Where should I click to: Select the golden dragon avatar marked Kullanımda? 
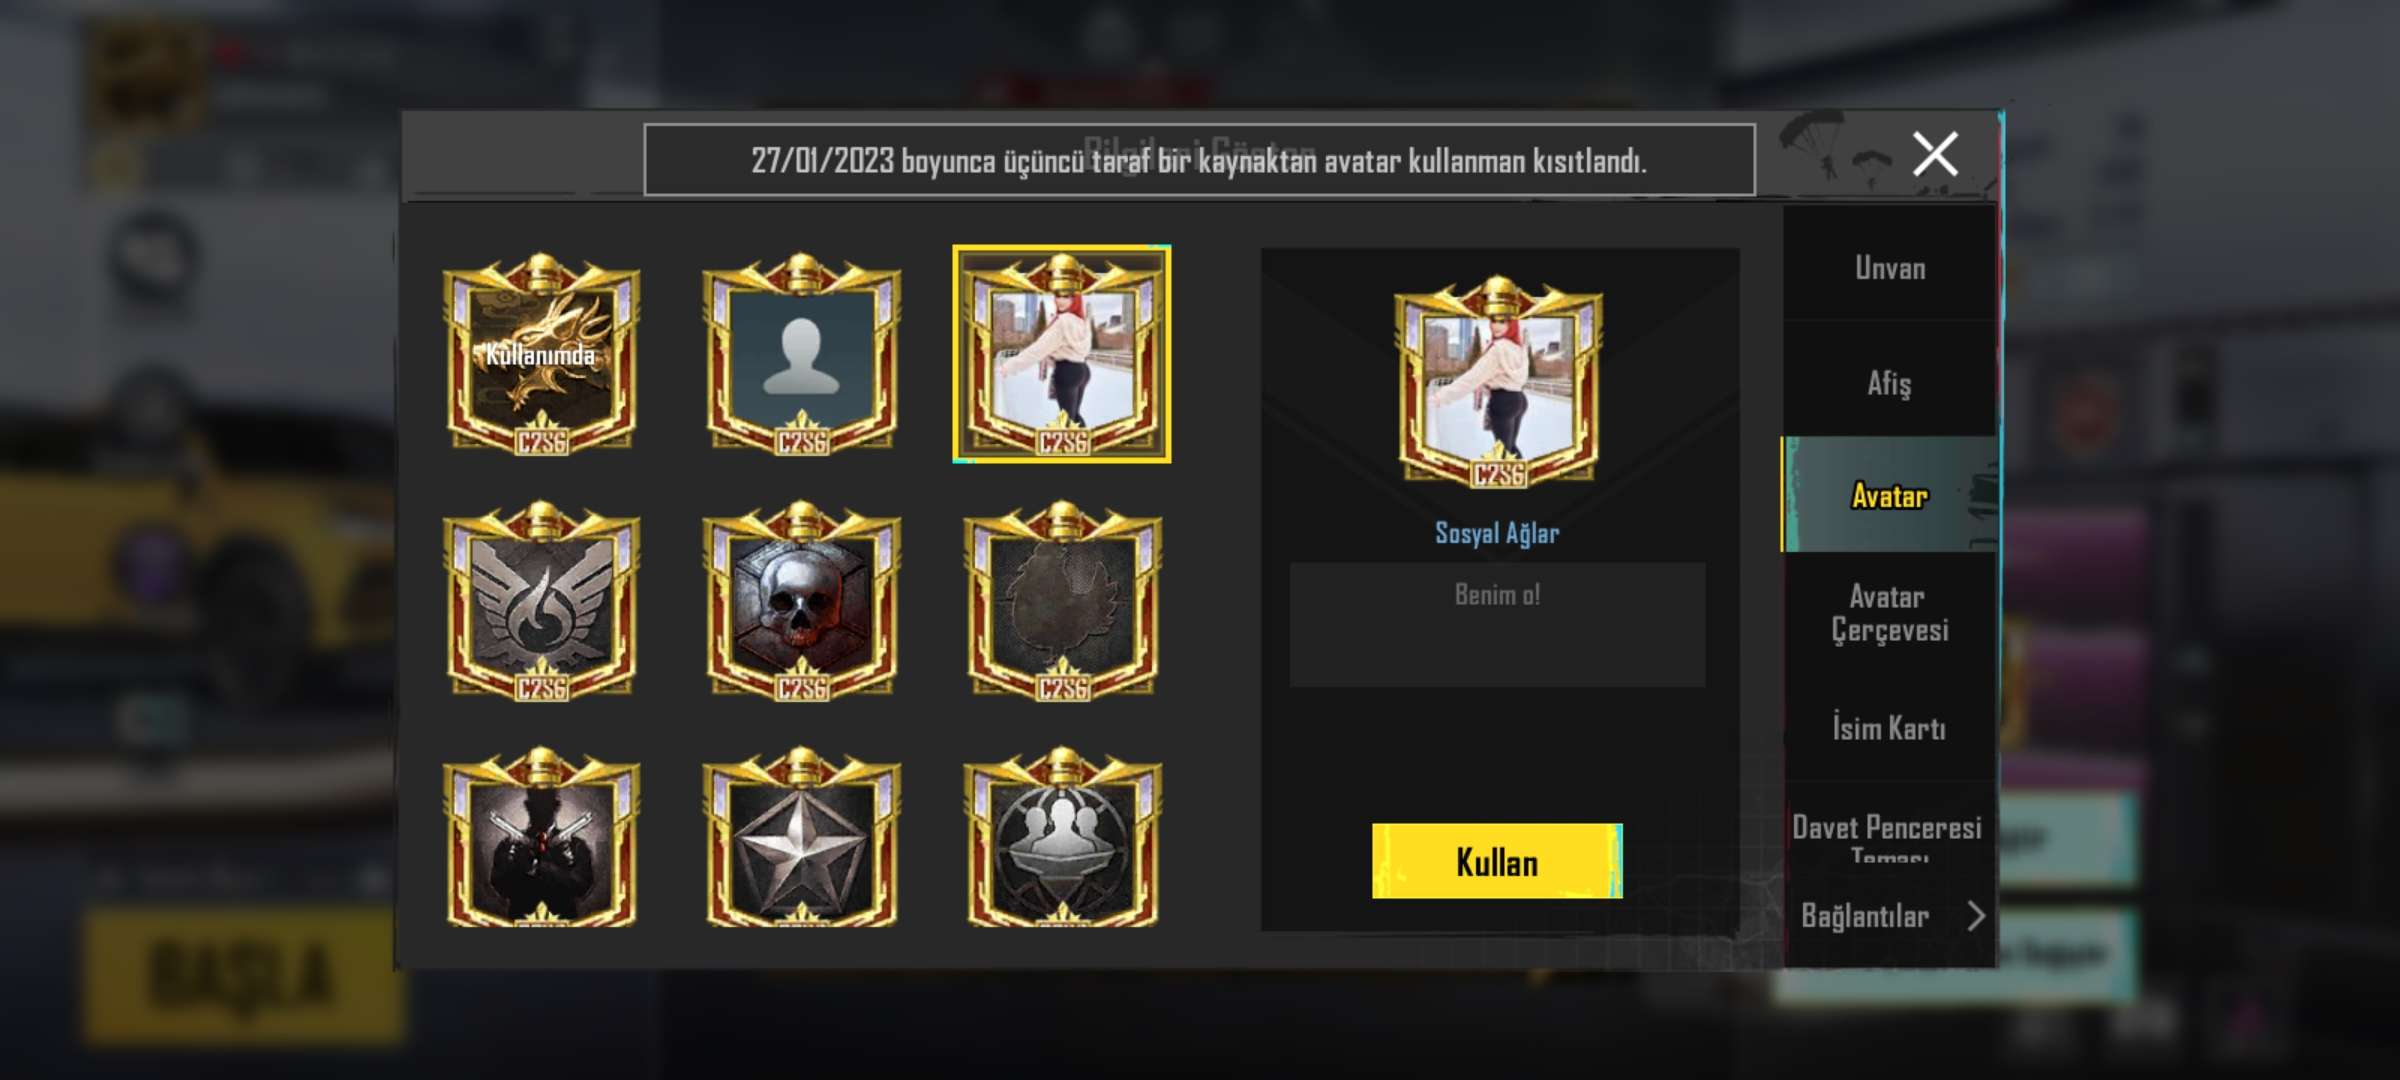[541, 354]
